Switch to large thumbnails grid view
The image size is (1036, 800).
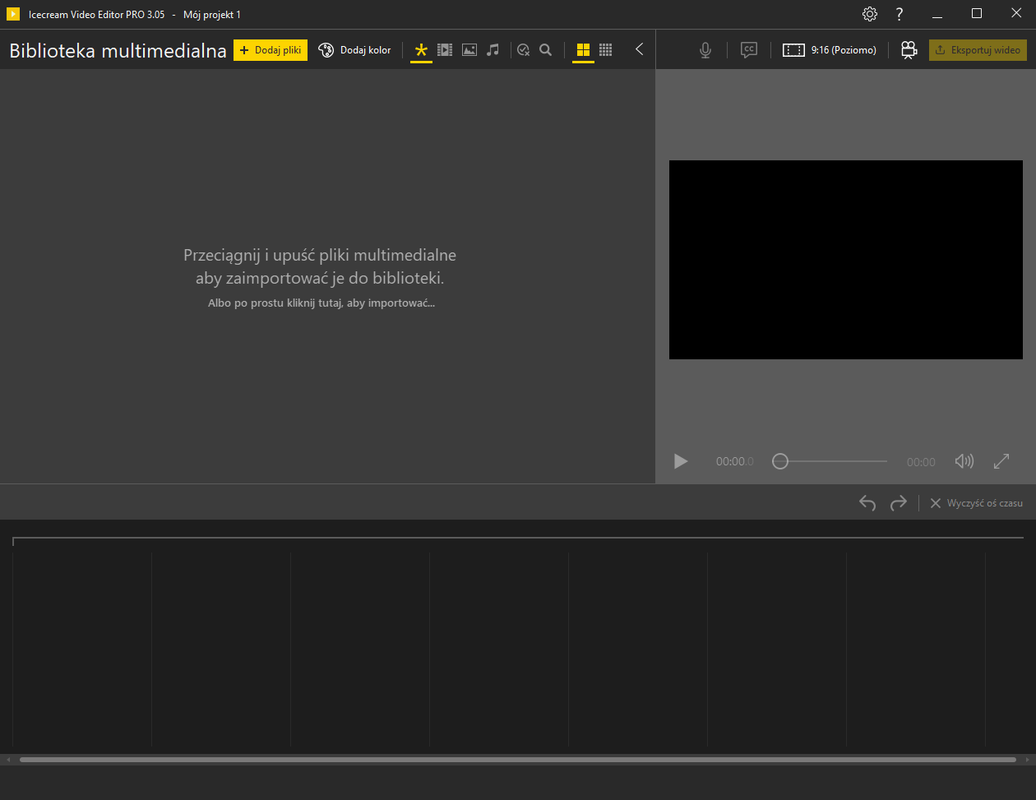pyautogui.click(x=583, y=50)
